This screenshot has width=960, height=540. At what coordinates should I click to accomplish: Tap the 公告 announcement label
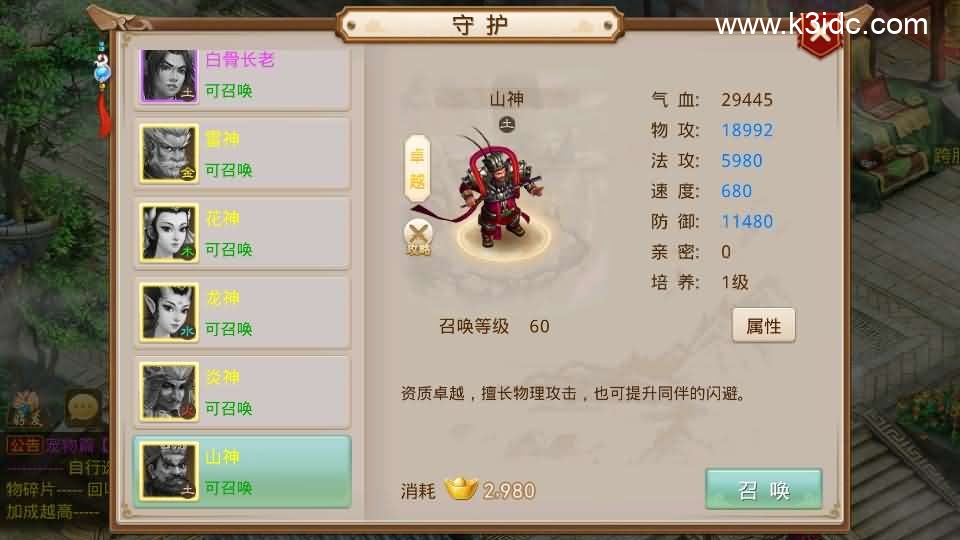(x=24, y=446)
